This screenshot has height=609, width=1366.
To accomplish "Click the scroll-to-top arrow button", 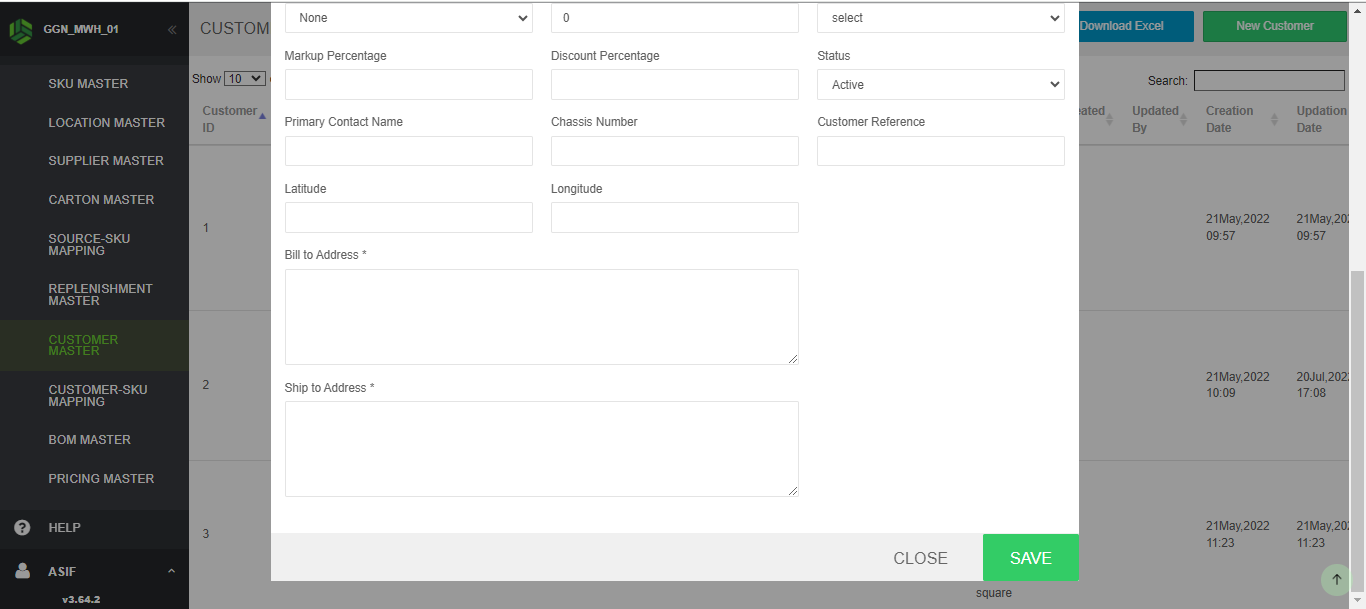I will click(1336, 579).
